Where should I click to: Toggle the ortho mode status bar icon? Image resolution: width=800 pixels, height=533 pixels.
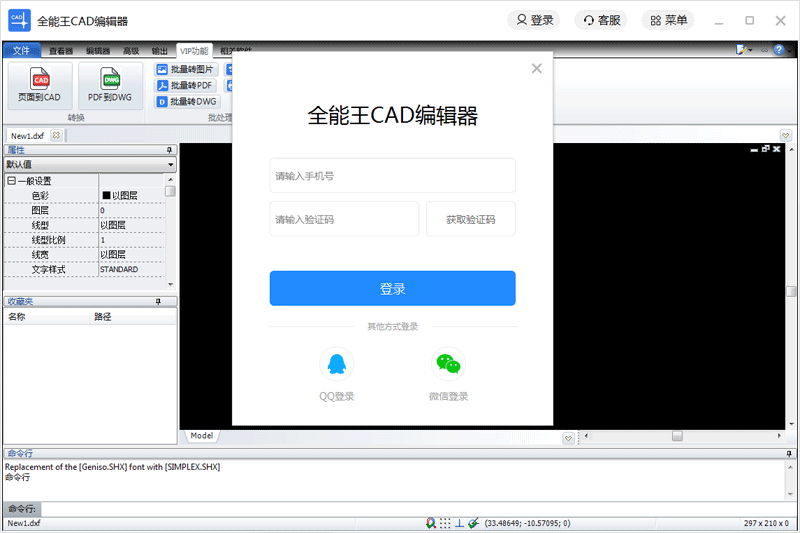(459, 523)
